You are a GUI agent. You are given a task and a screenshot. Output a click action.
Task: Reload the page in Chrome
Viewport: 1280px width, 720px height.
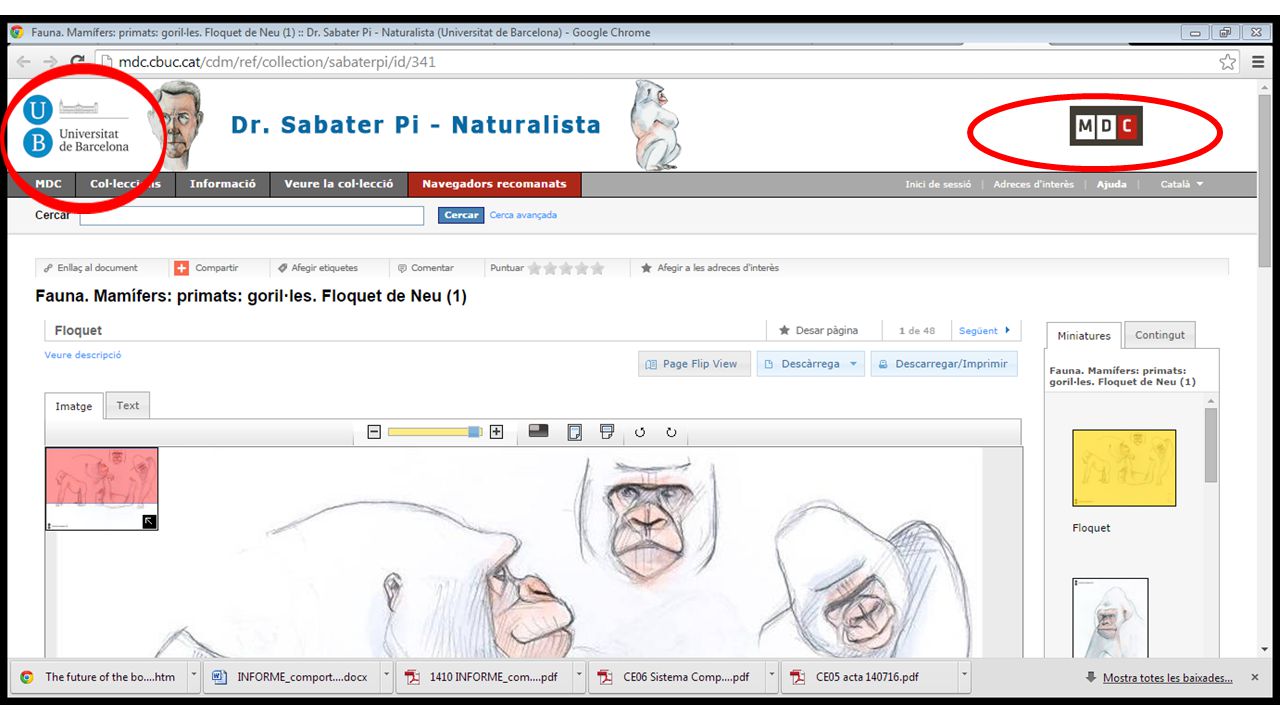(x=77, y=62)
